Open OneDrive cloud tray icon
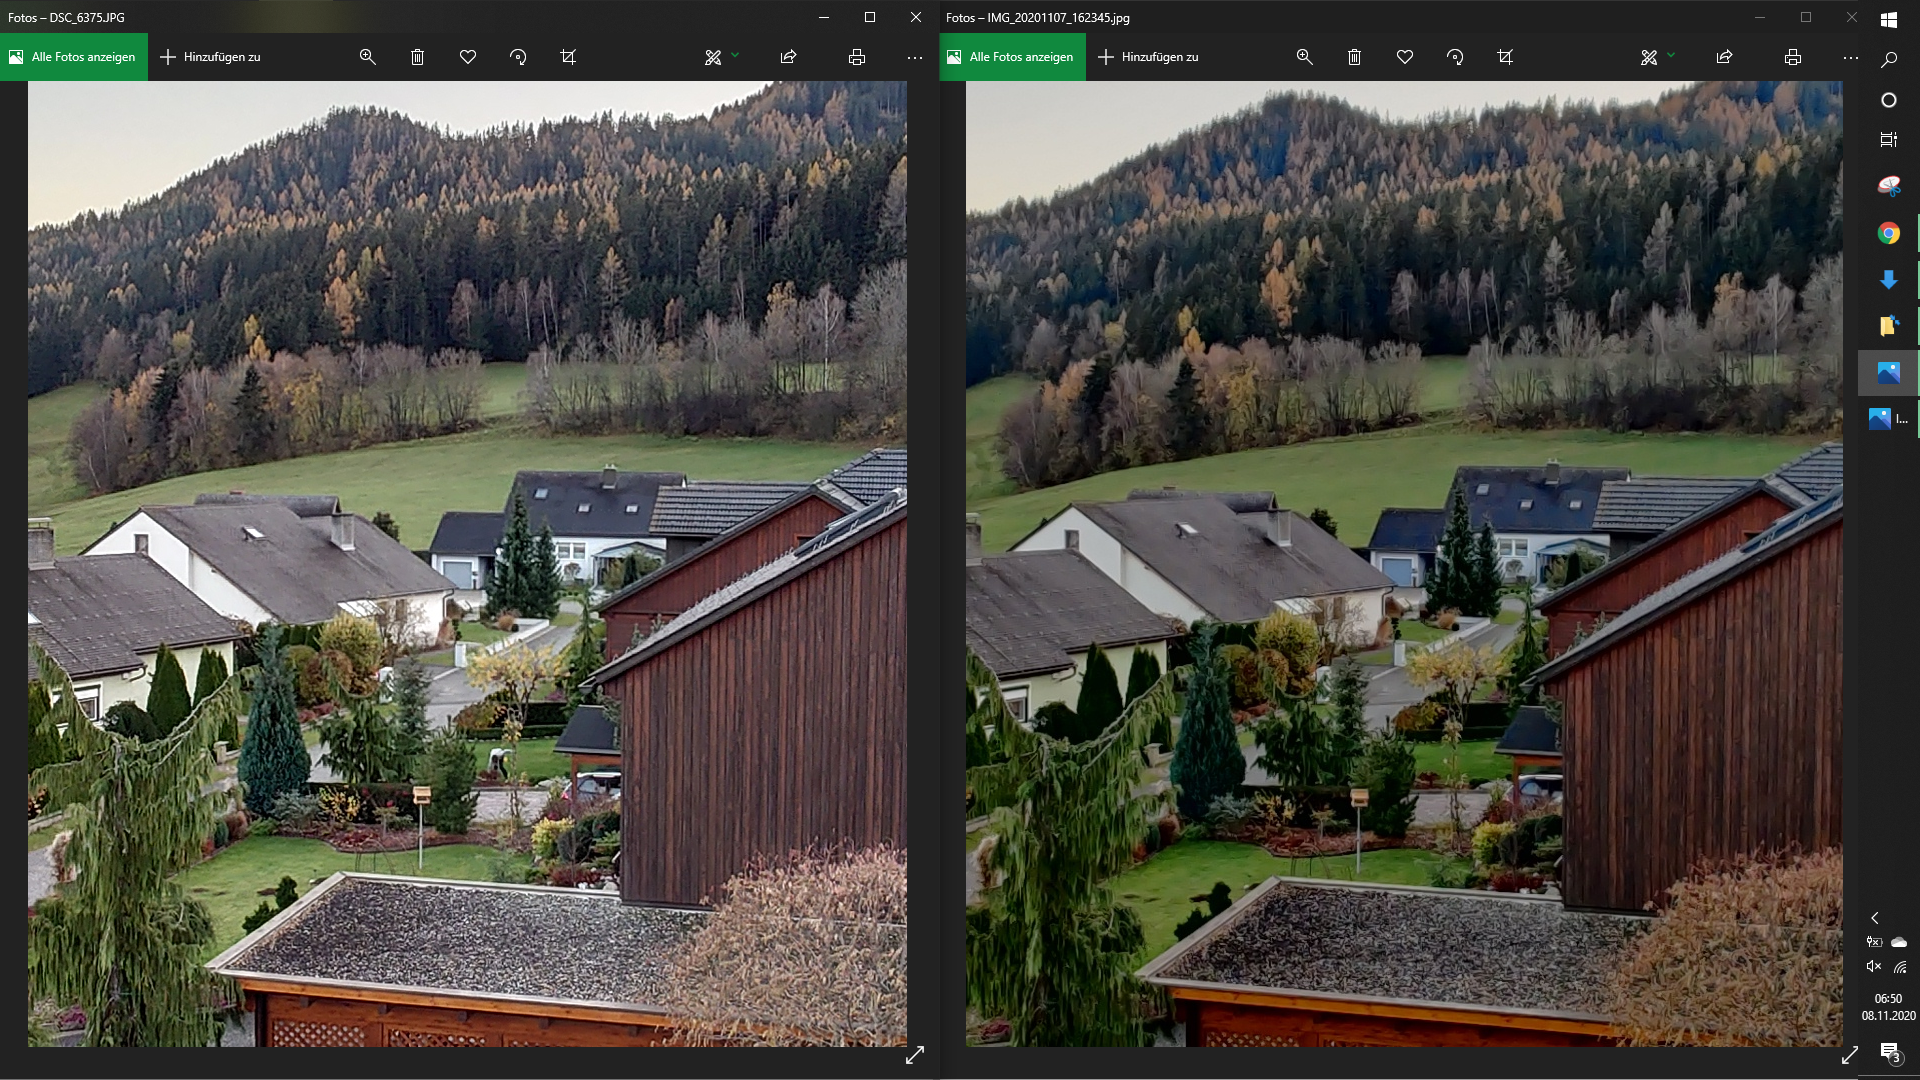Screen dimensions: 1920x1080 1899,942
